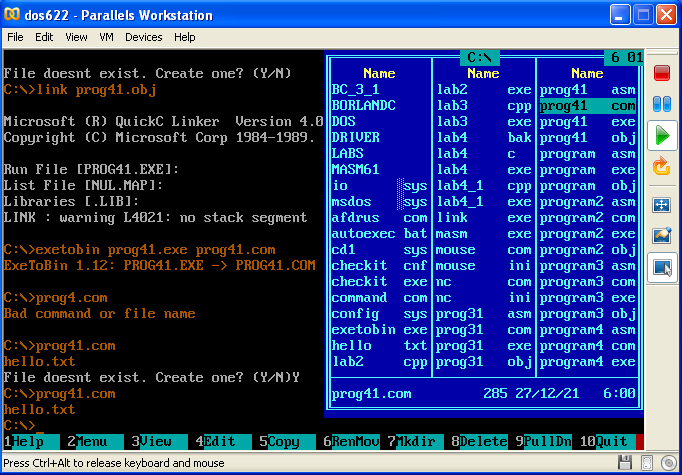The width and height of the screenshot is (682, 475).
Task: Select the autoexec bat file
Action: tap(381, 234)
